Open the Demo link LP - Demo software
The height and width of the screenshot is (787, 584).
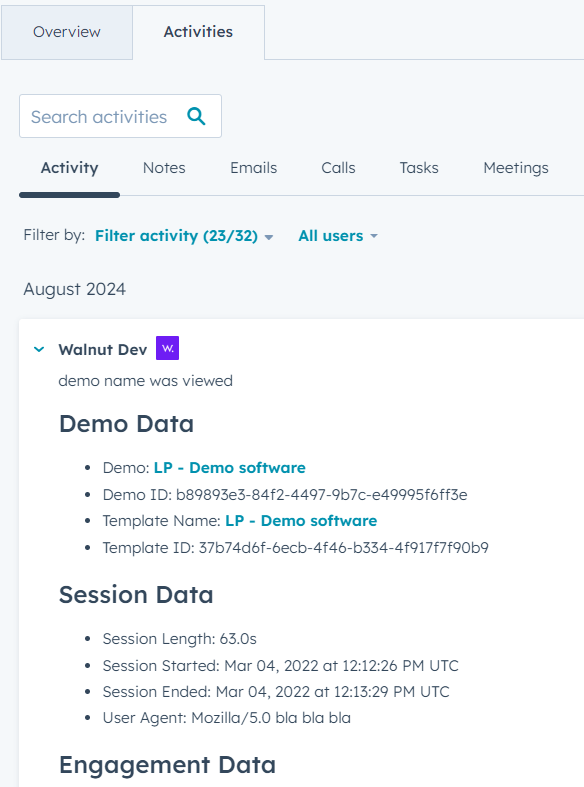(x=229, y=468)
